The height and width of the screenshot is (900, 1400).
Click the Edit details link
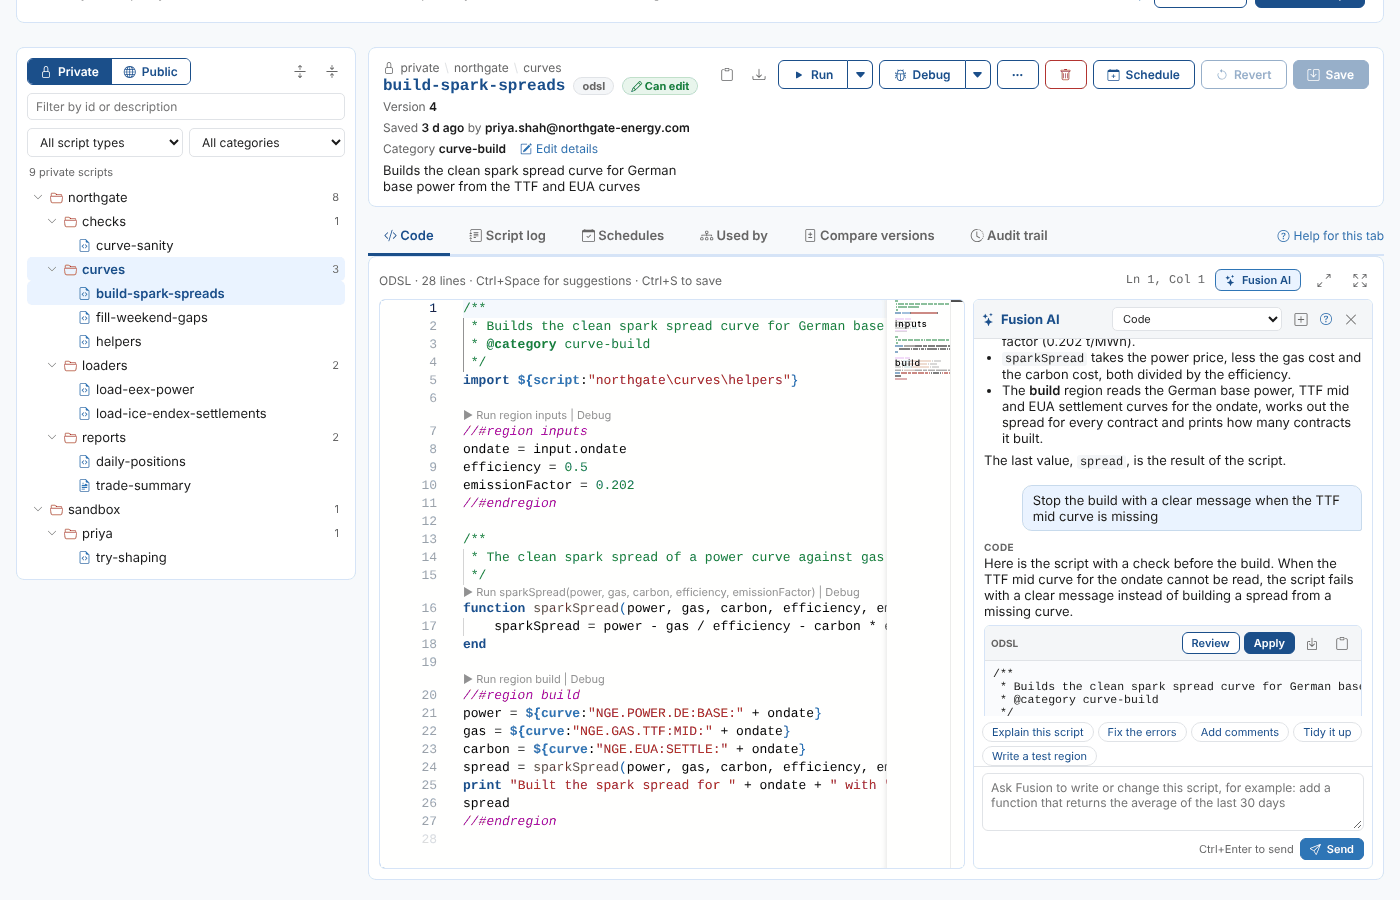coord(559,149)
